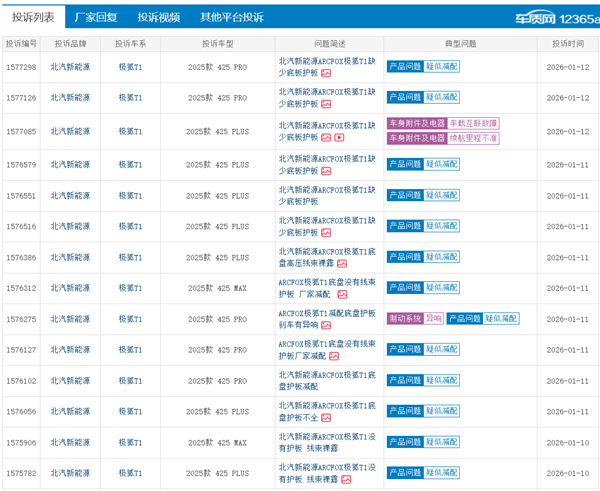Open complaint description for row 1575906

pos(326,442)
